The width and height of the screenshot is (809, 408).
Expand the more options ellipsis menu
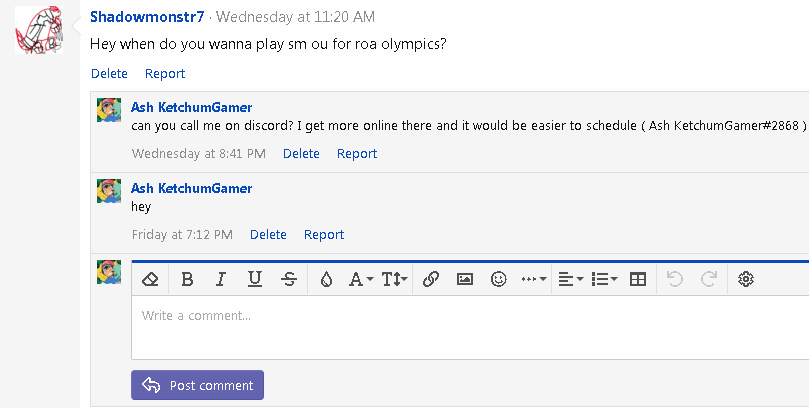coord(534,280)
